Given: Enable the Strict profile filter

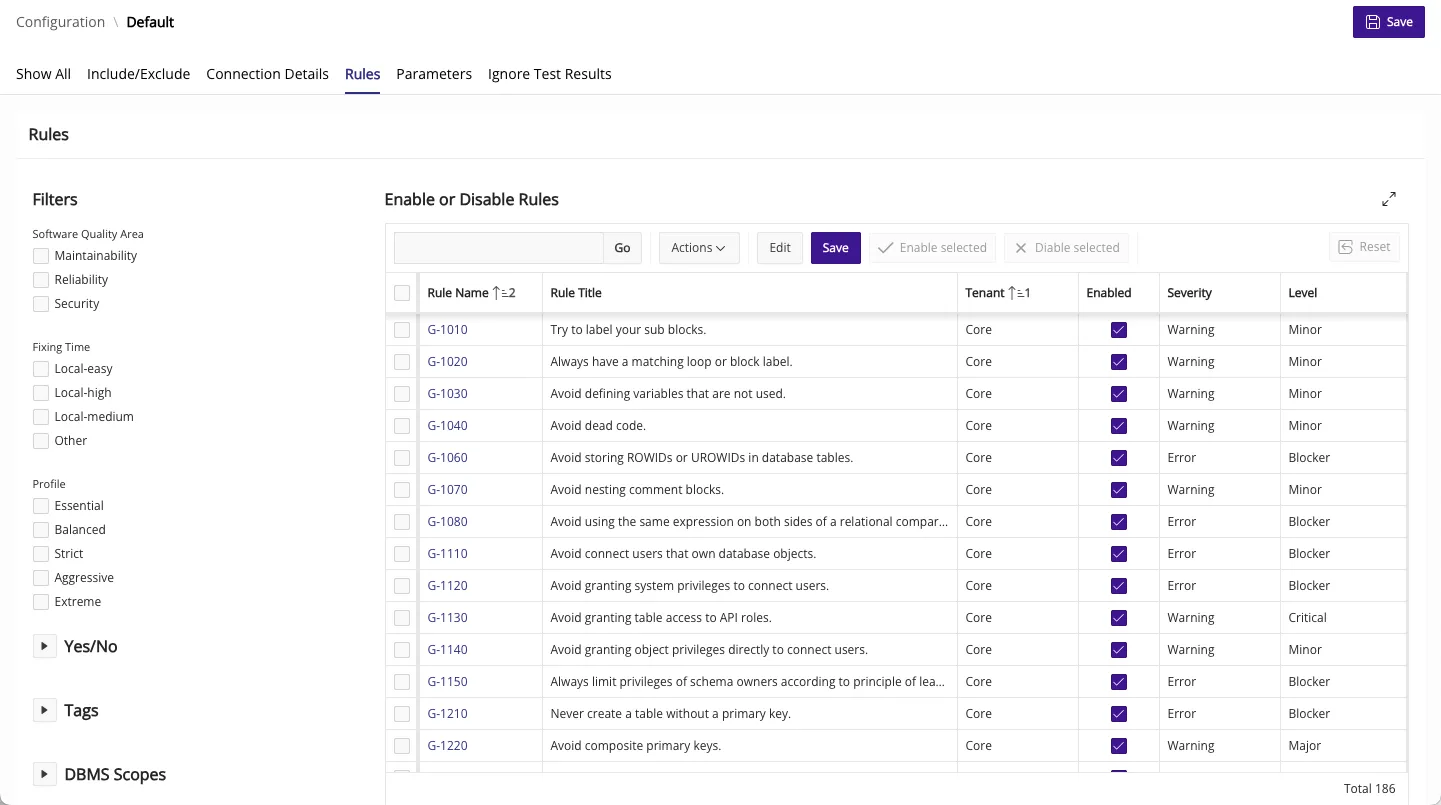Looking at the screenshot, I should click(x=41, y=554).
